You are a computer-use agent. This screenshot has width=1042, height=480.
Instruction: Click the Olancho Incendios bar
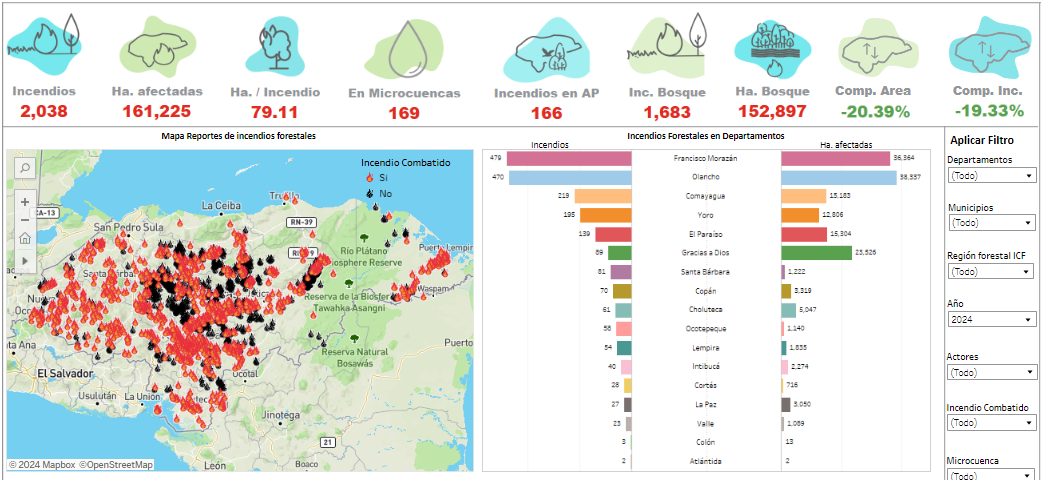[x=570, y=178]
